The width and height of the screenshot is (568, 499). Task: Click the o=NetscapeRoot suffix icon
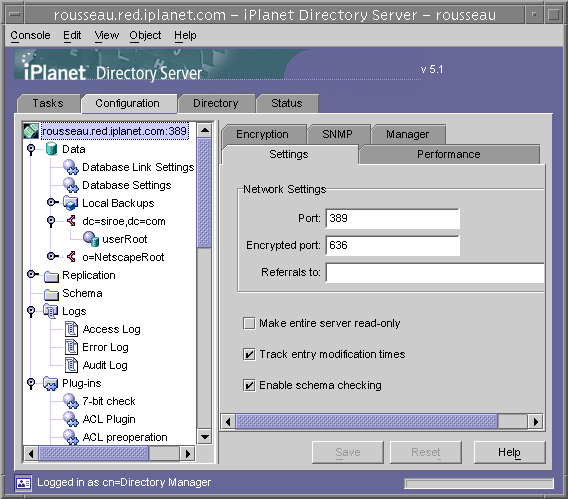[x=71, y=257]
